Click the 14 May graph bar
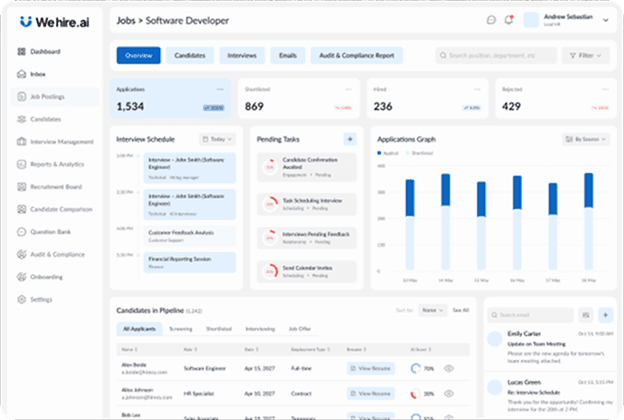624x420 pixels. coord(445,222)
